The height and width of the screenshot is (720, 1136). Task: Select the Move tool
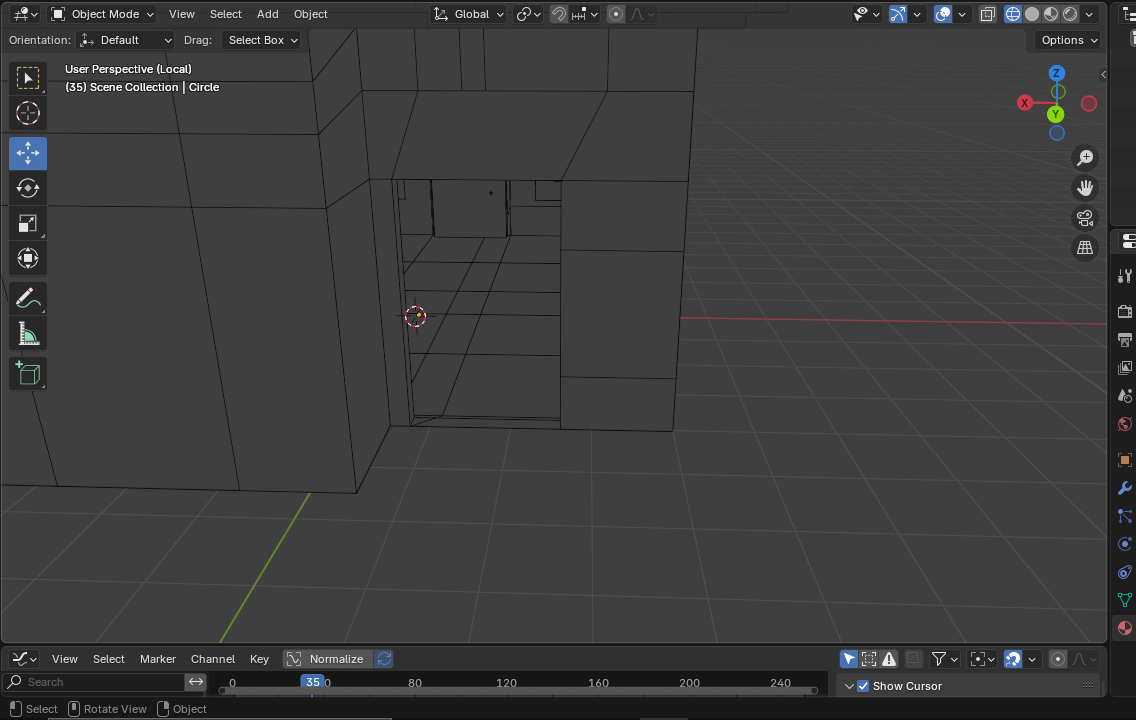pos(28,153)
